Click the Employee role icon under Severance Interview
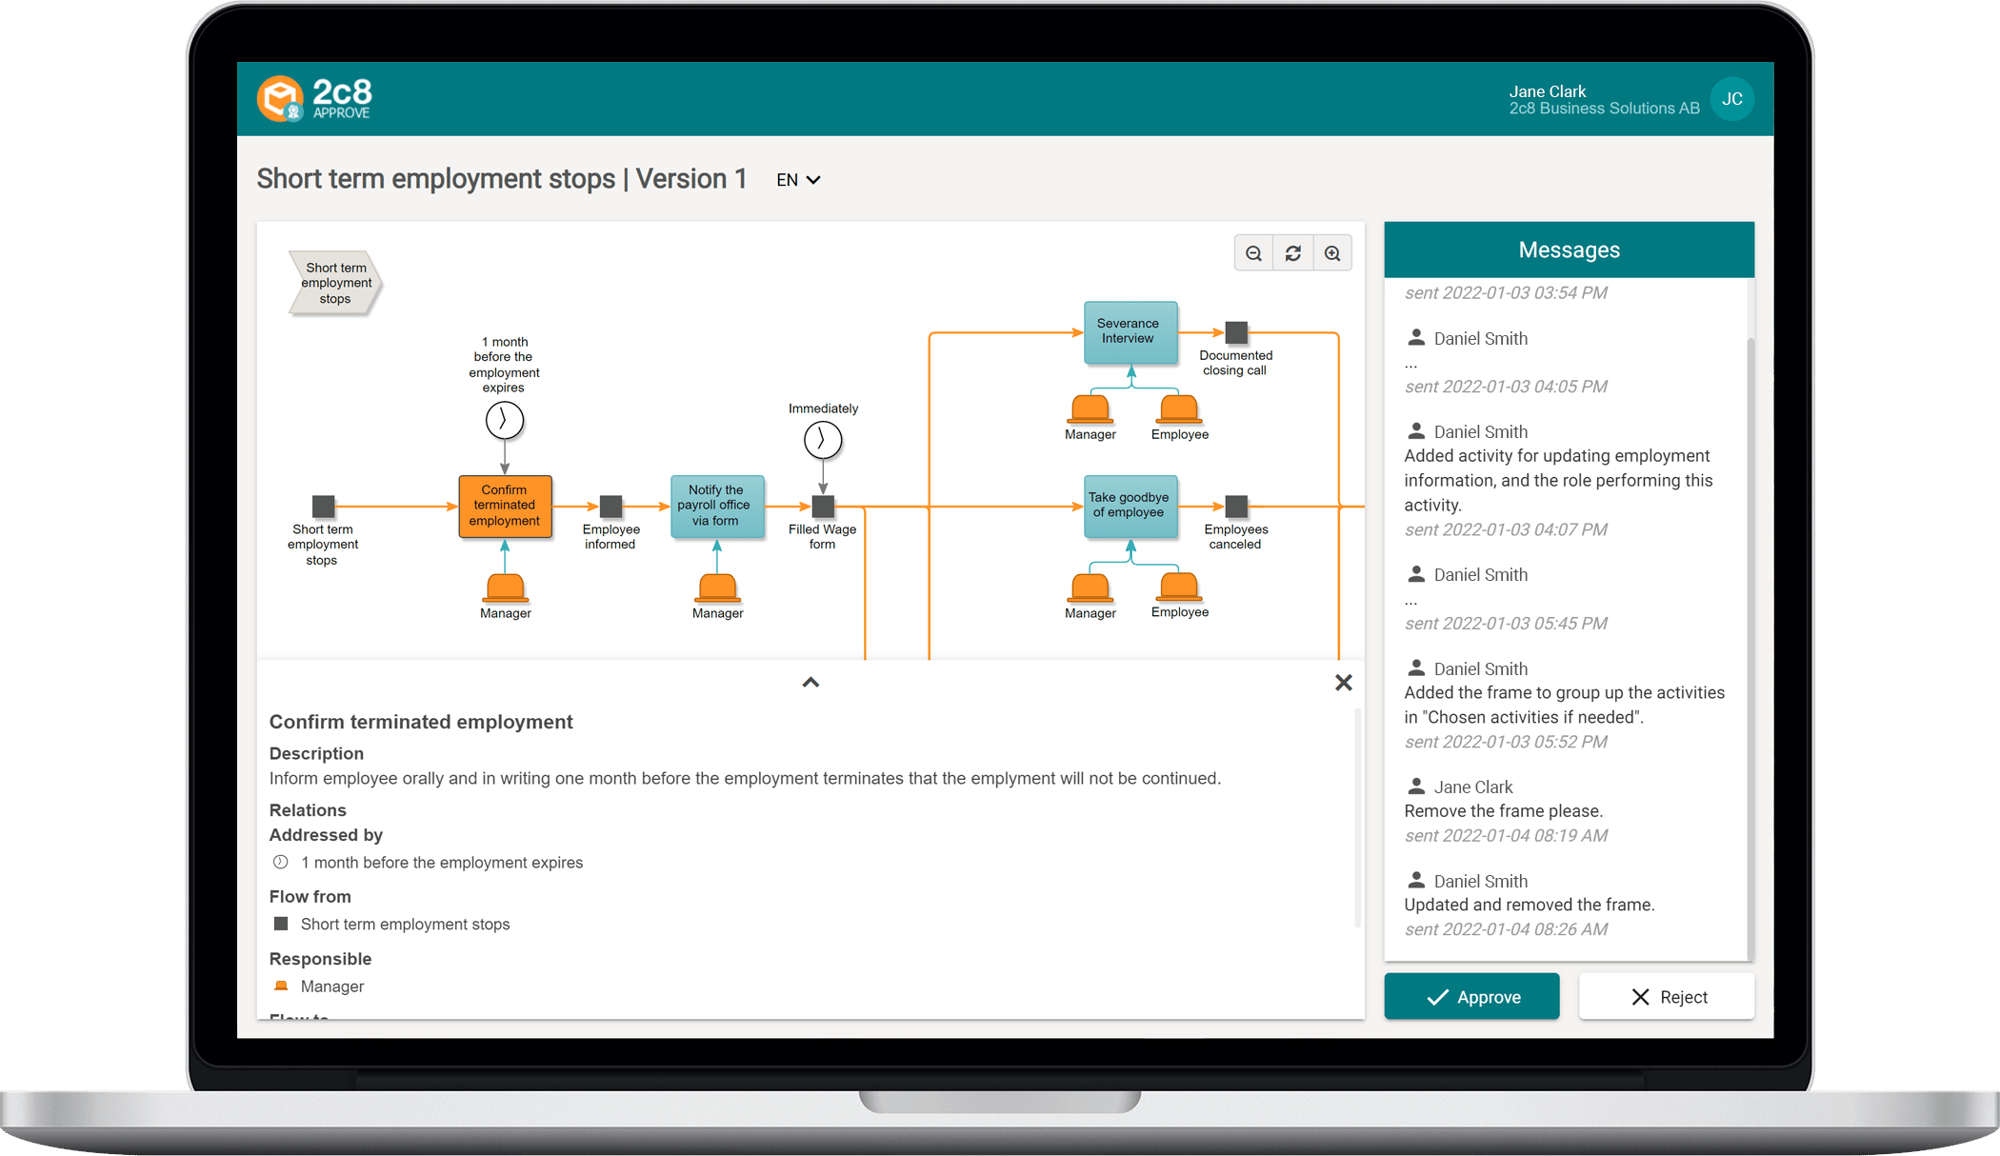Image resolution: width=2000 pixels, height=1156 pixels. pyautogui.click(x=1179, y=408)
